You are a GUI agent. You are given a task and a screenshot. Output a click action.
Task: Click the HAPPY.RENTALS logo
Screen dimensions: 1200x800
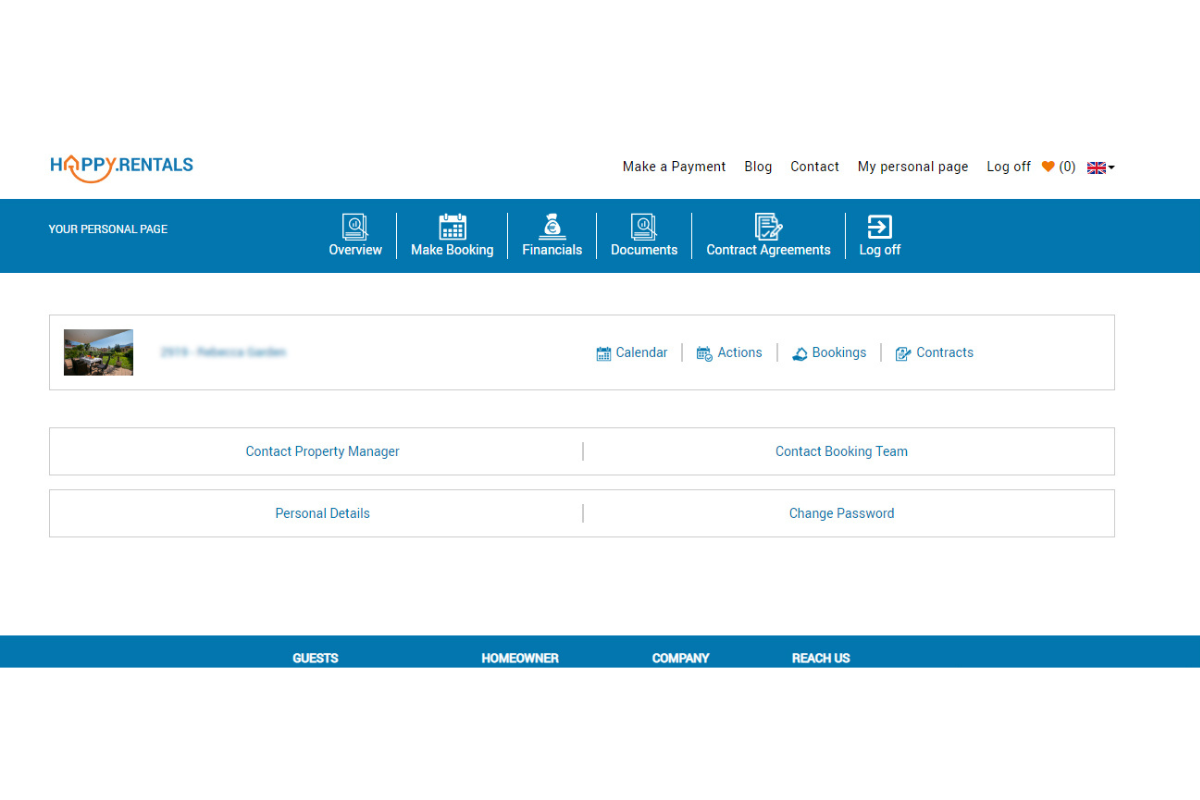pyautogui.click(x=121, y=166)
